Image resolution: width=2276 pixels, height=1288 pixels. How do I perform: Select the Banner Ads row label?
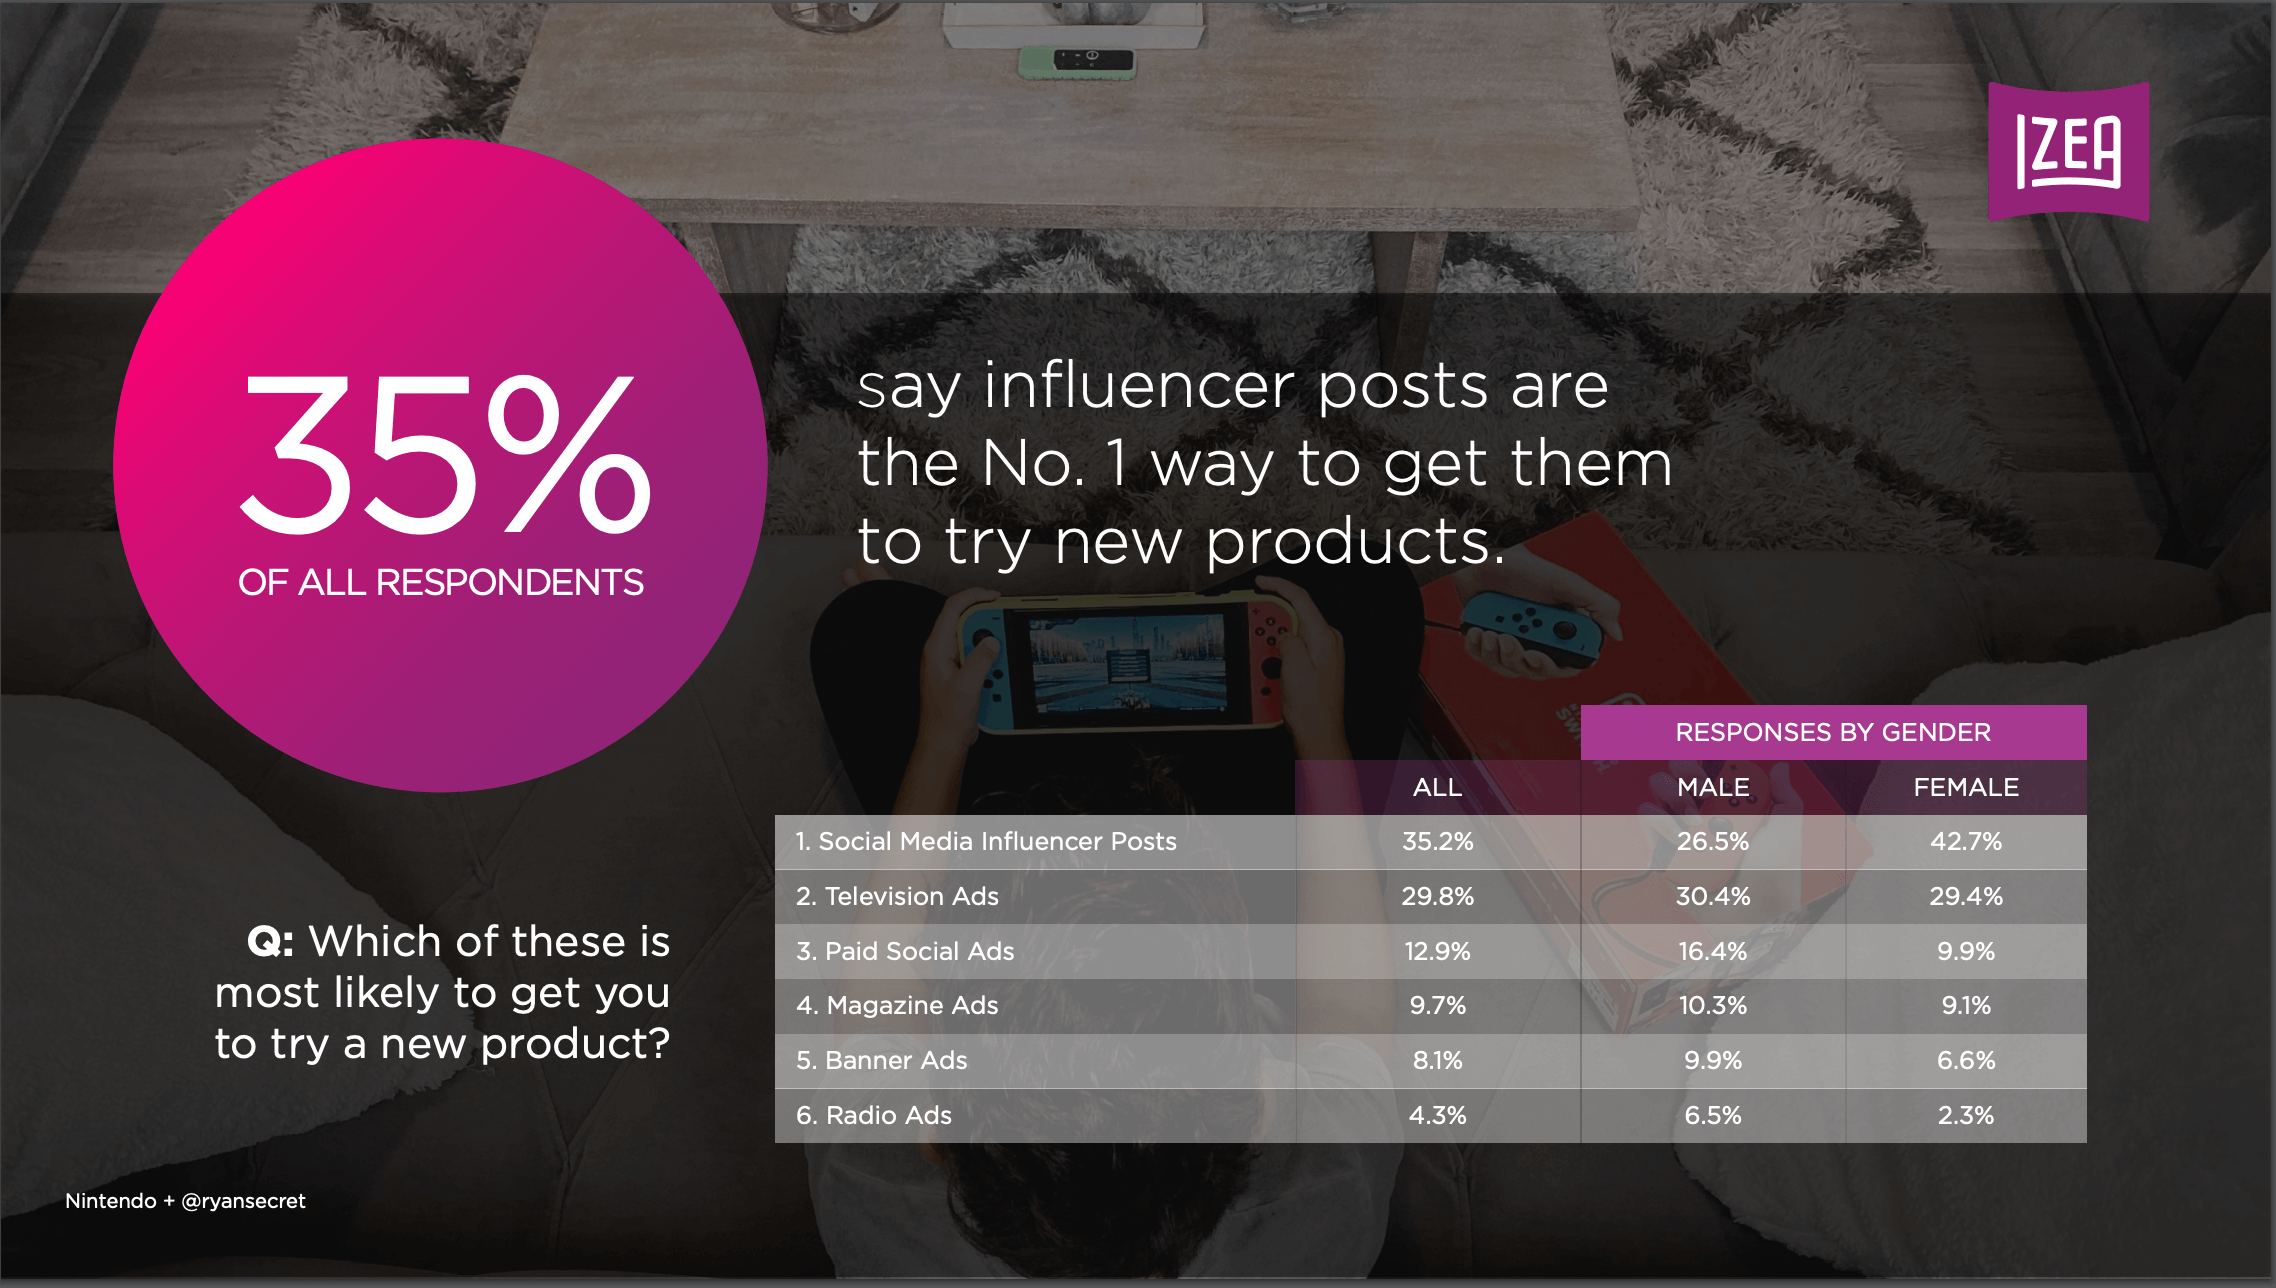click(881, 1060)
